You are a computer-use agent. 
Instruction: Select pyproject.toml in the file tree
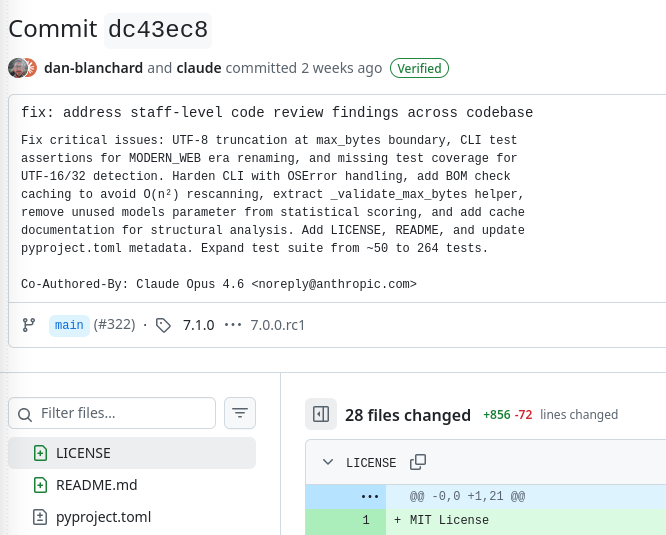103,517
